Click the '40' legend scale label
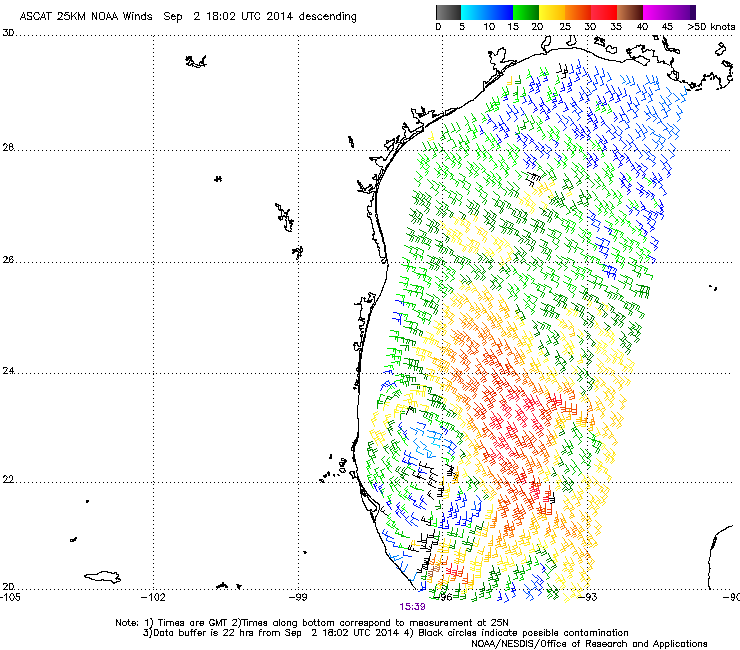Viewport: 740px width, 650px height. (642, 27)
